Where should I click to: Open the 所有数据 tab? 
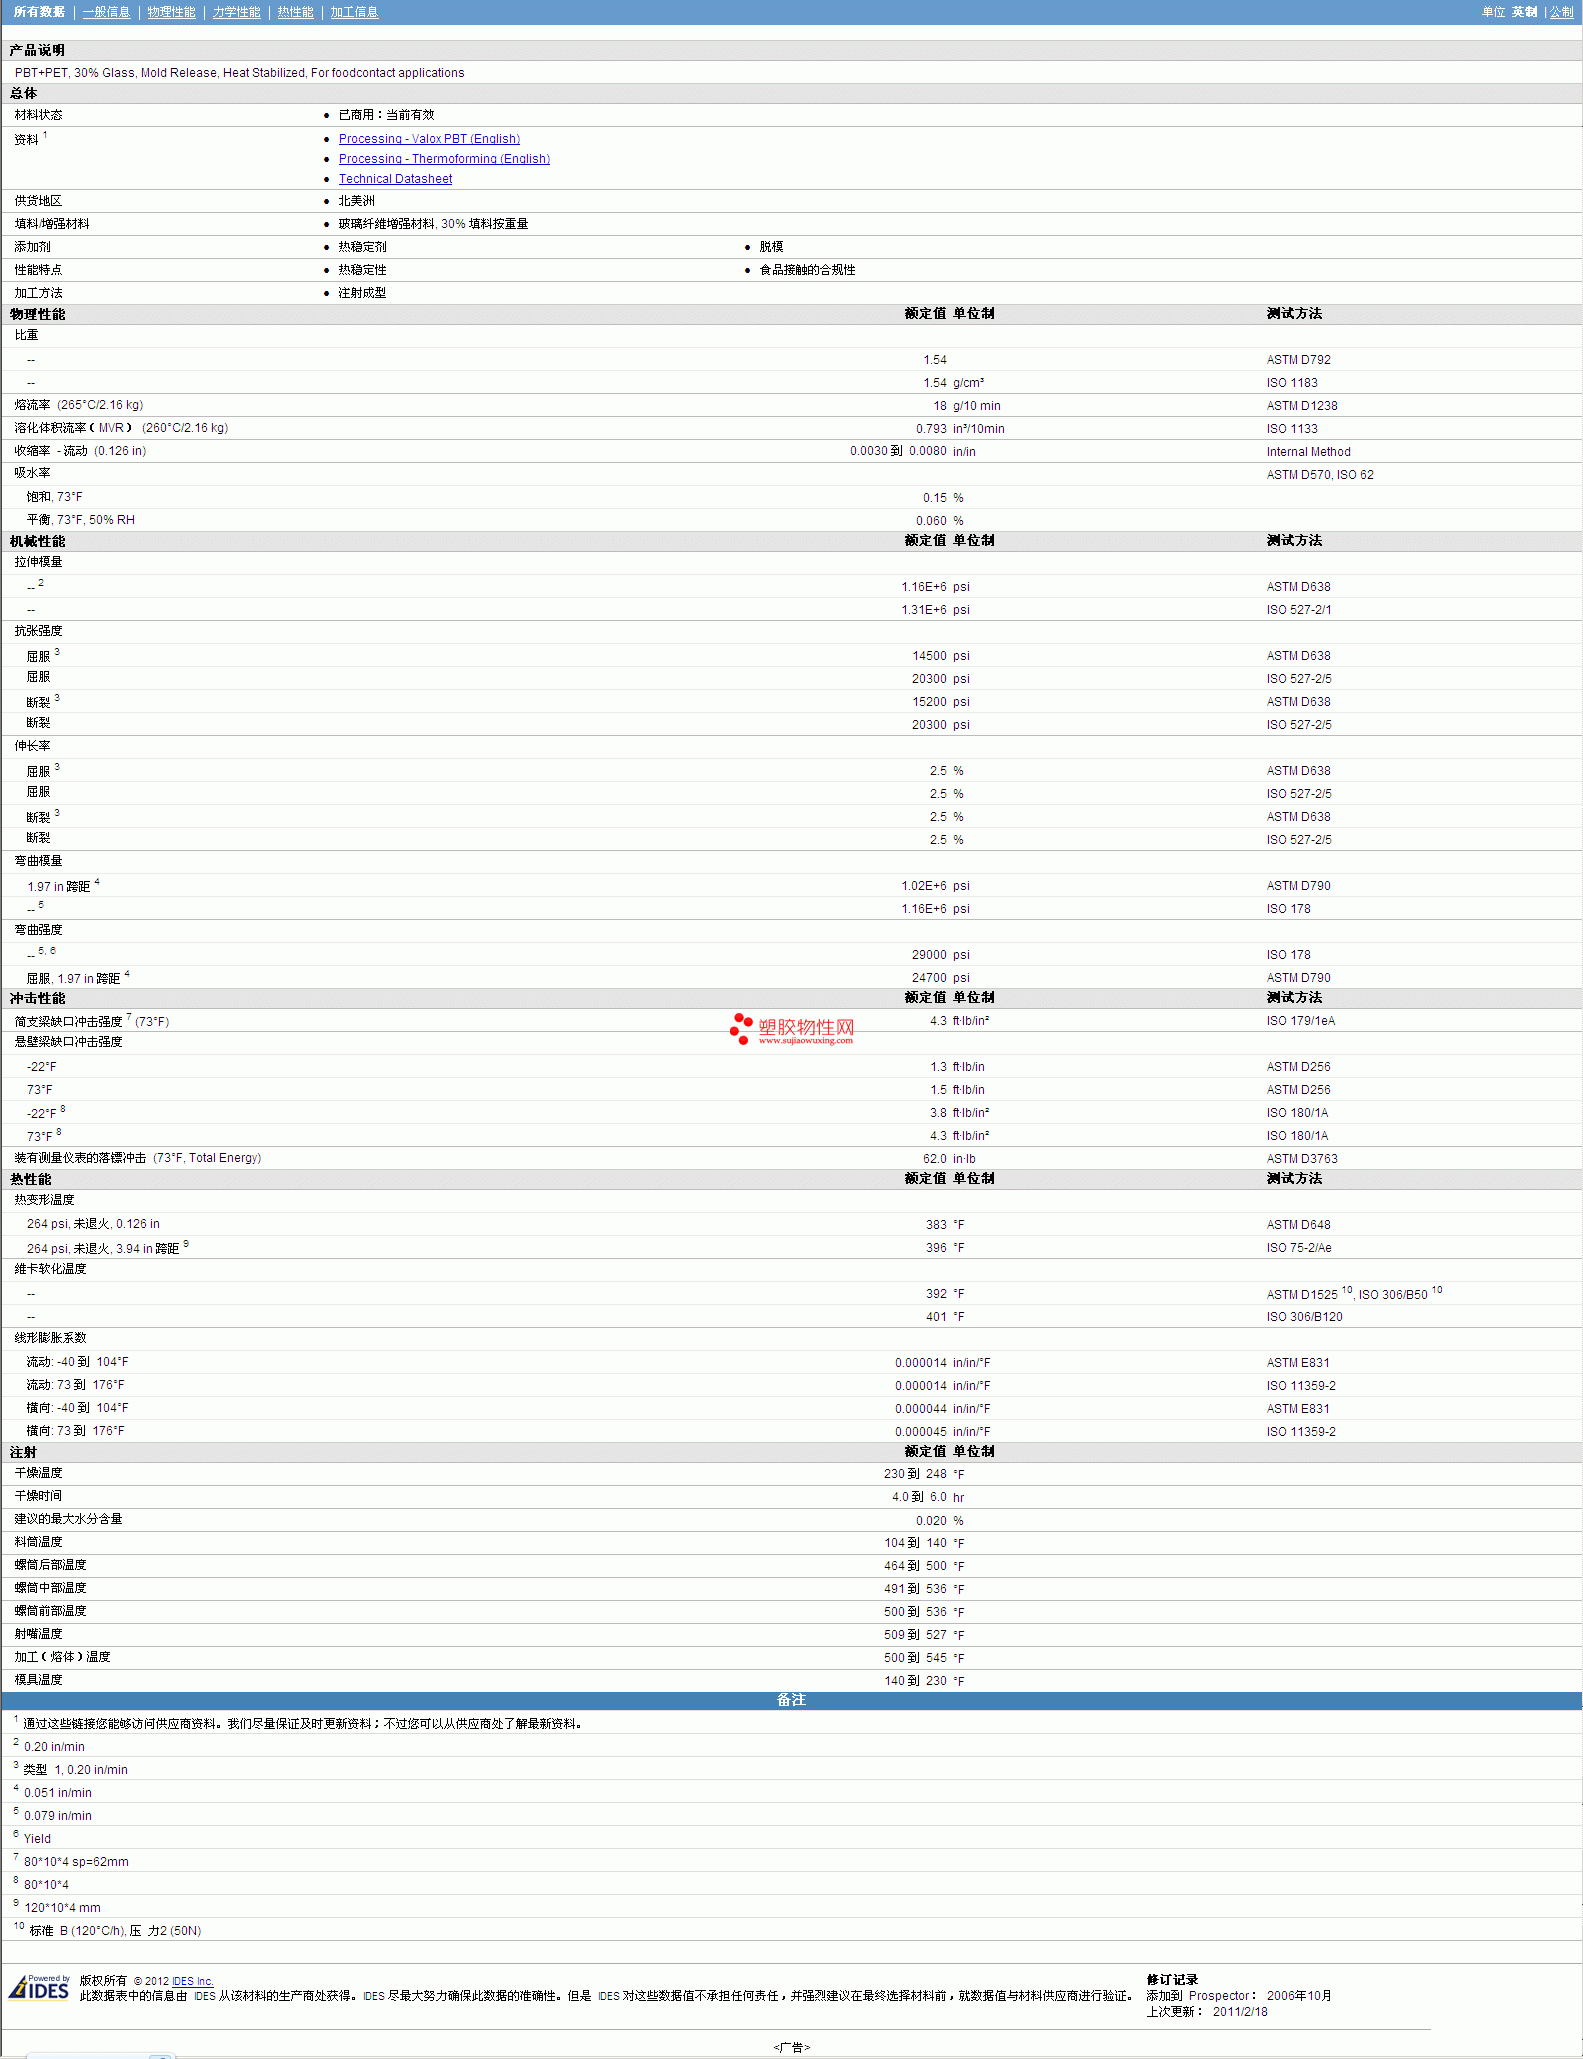click(x=39, y=12)
